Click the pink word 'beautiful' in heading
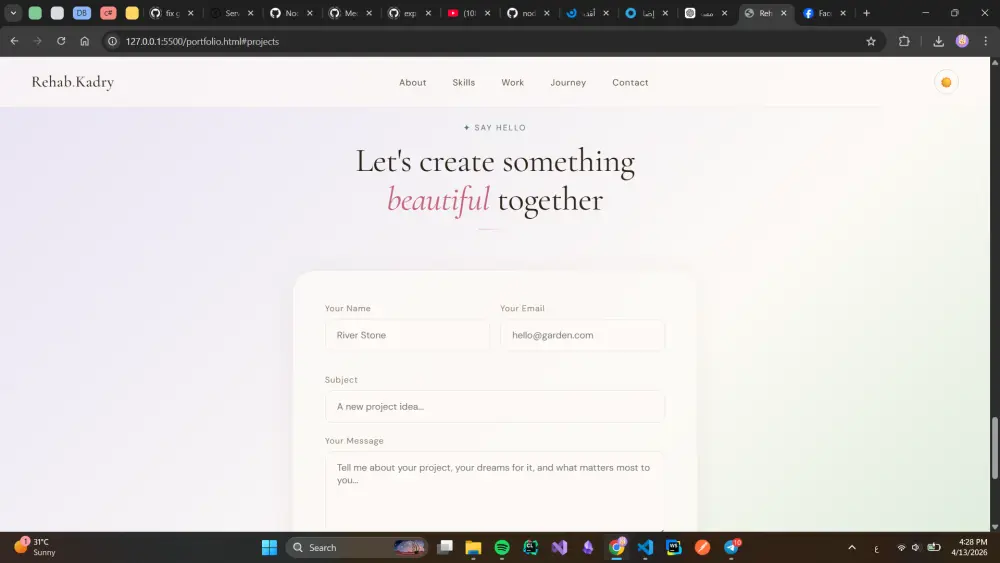 click(439, 200)
